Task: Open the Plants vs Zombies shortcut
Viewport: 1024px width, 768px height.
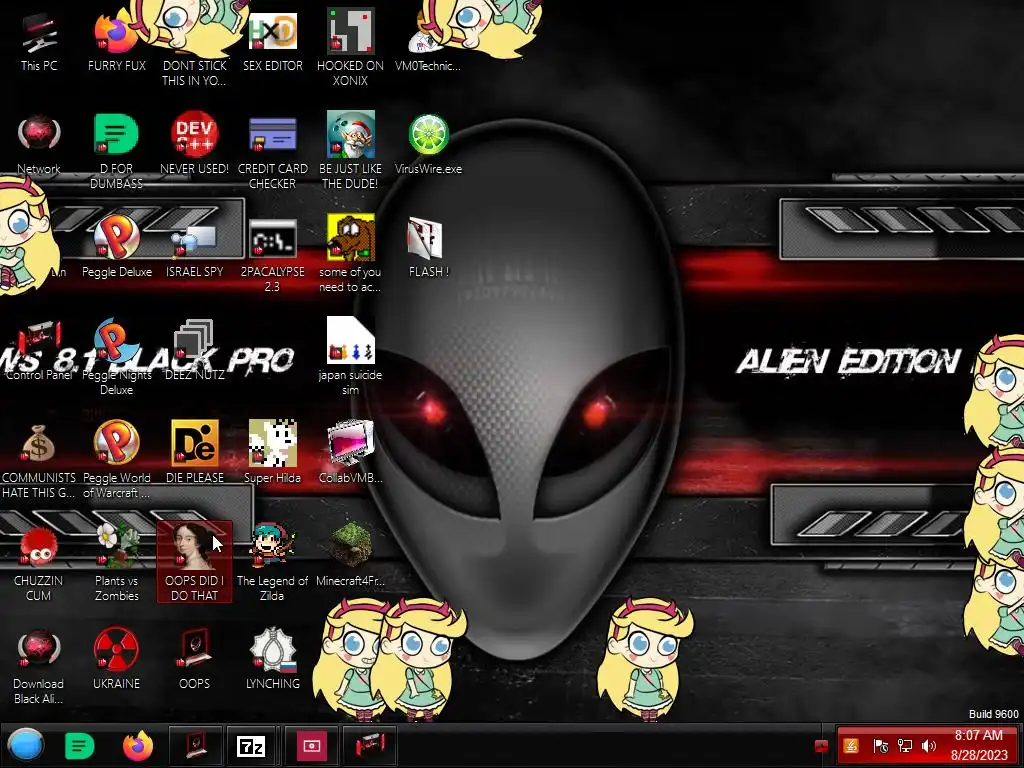Action: (116, 563)
